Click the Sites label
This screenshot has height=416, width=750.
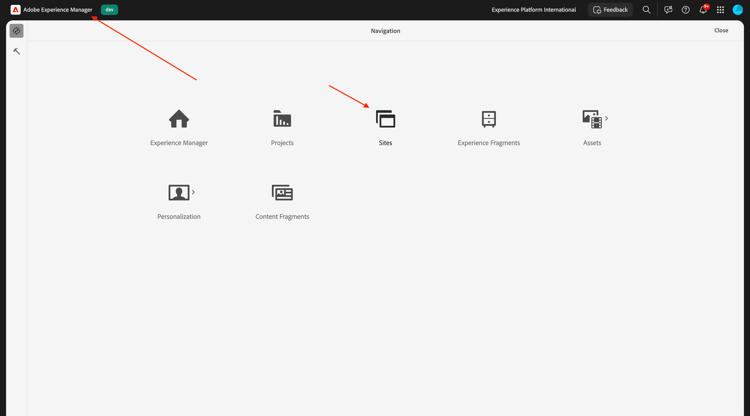pos(386,143)
